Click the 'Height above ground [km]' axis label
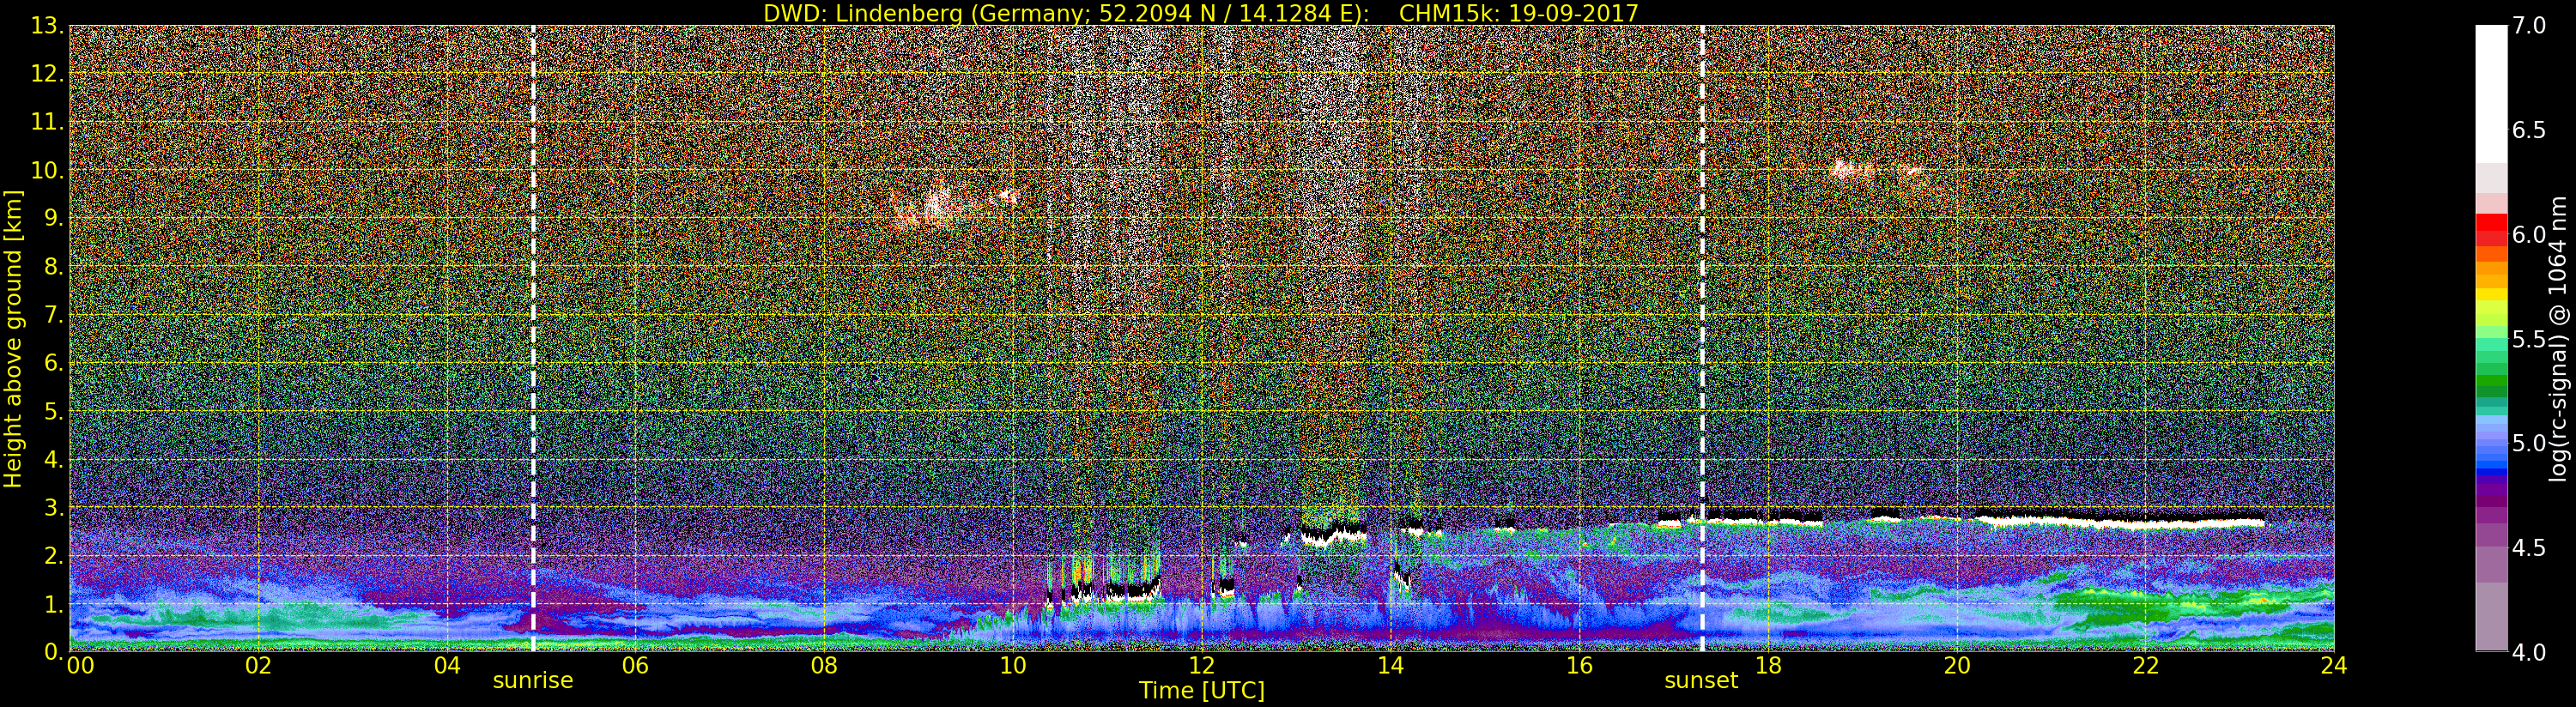Screen dimensions: 2576x707 coord(13,339)
